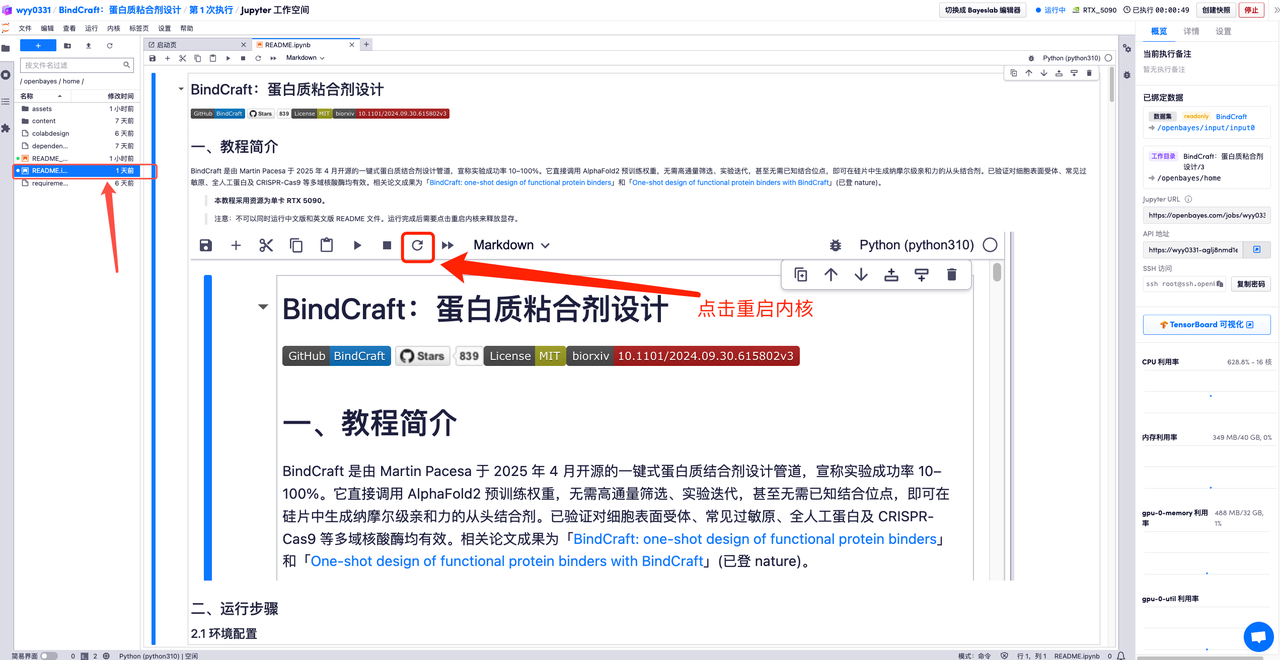The image size is (1280, 660).
Task: Open the chat support bubble icon
Action: pyautogui.click(x=1258, y=636)
